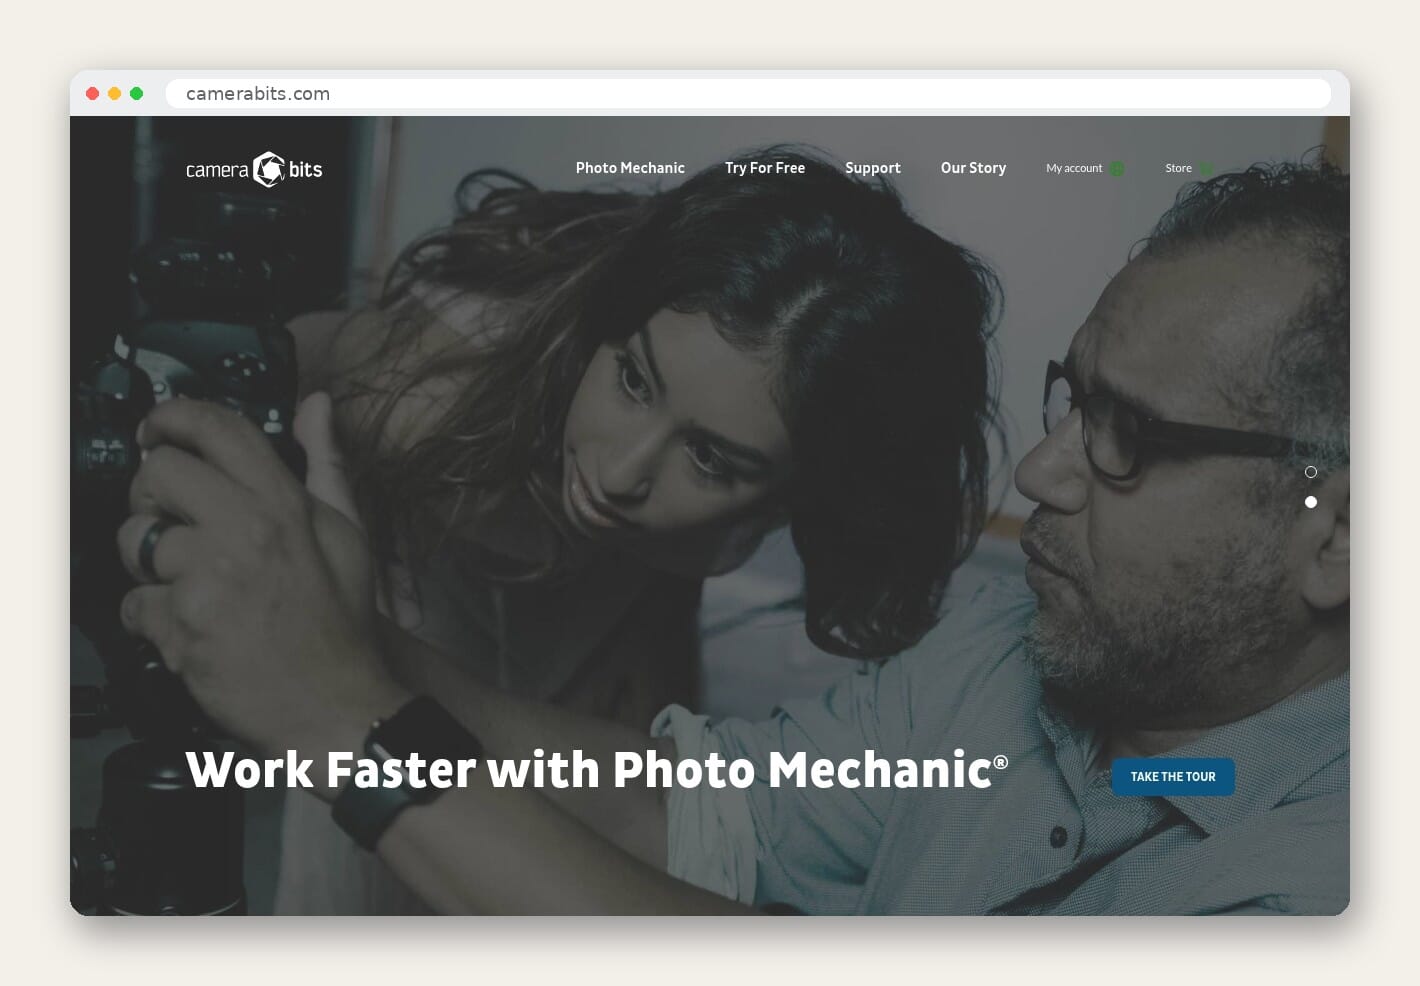Viewport: 1420px width, 986px height.
Task: Click the Camera Bits logo
Action: pos(254,169)
